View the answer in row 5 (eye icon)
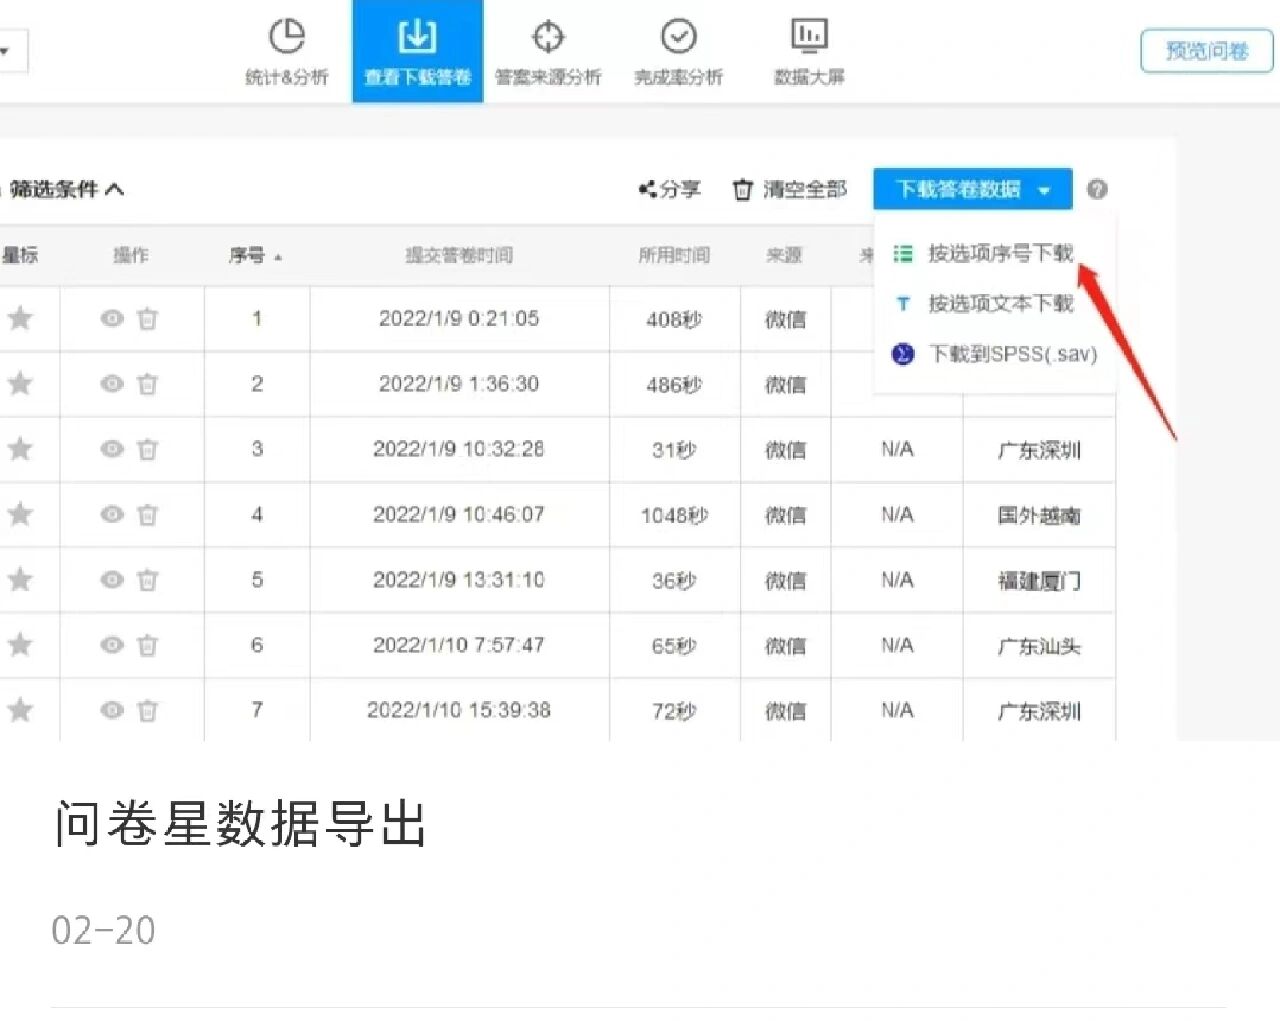 coord(112,579)
